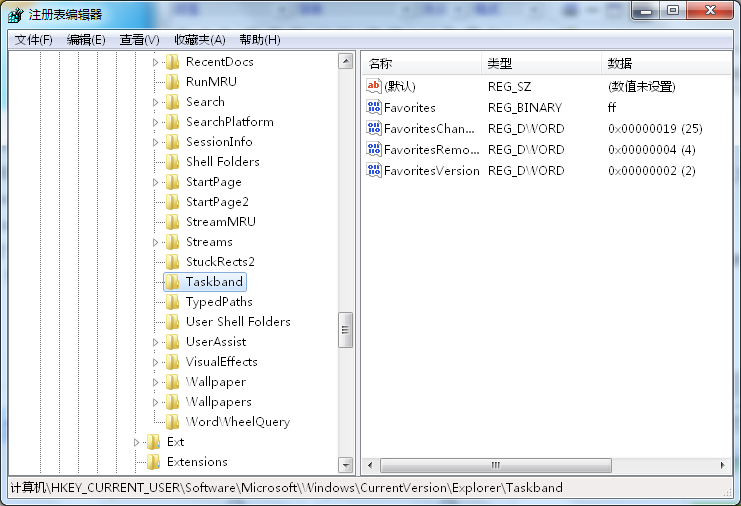Viewport: 741px width, 506px height.
Task: Click the StartPage folder icon
Action: tap(172, 181)
